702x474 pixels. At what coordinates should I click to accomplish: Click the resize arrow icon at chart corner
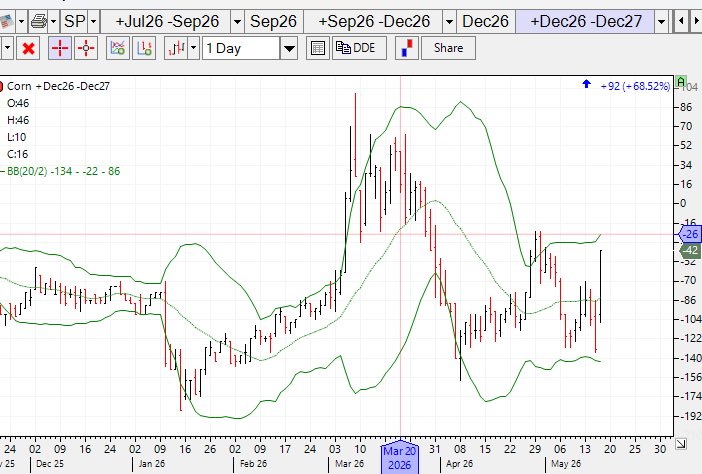coord(681,444)
